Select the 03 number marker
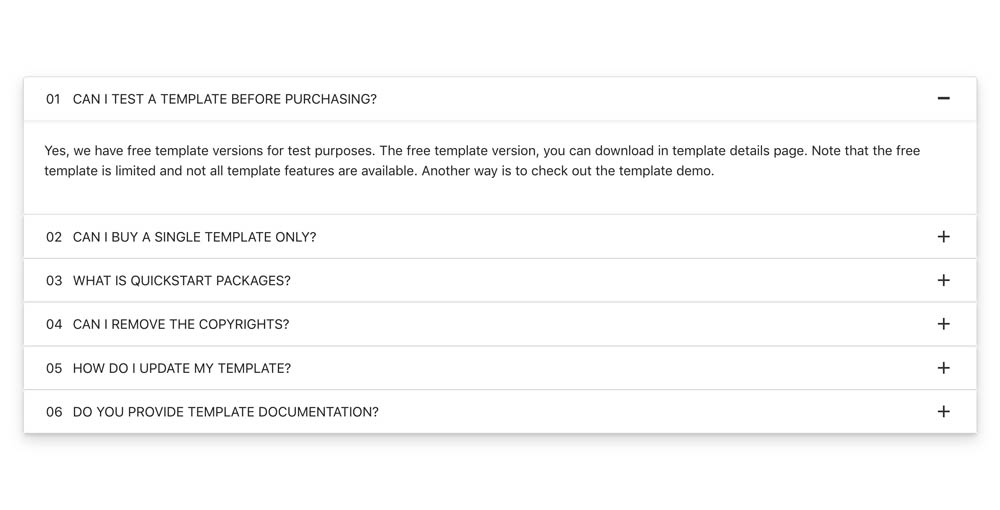The image size is (1000, 510). pos(54,281)
